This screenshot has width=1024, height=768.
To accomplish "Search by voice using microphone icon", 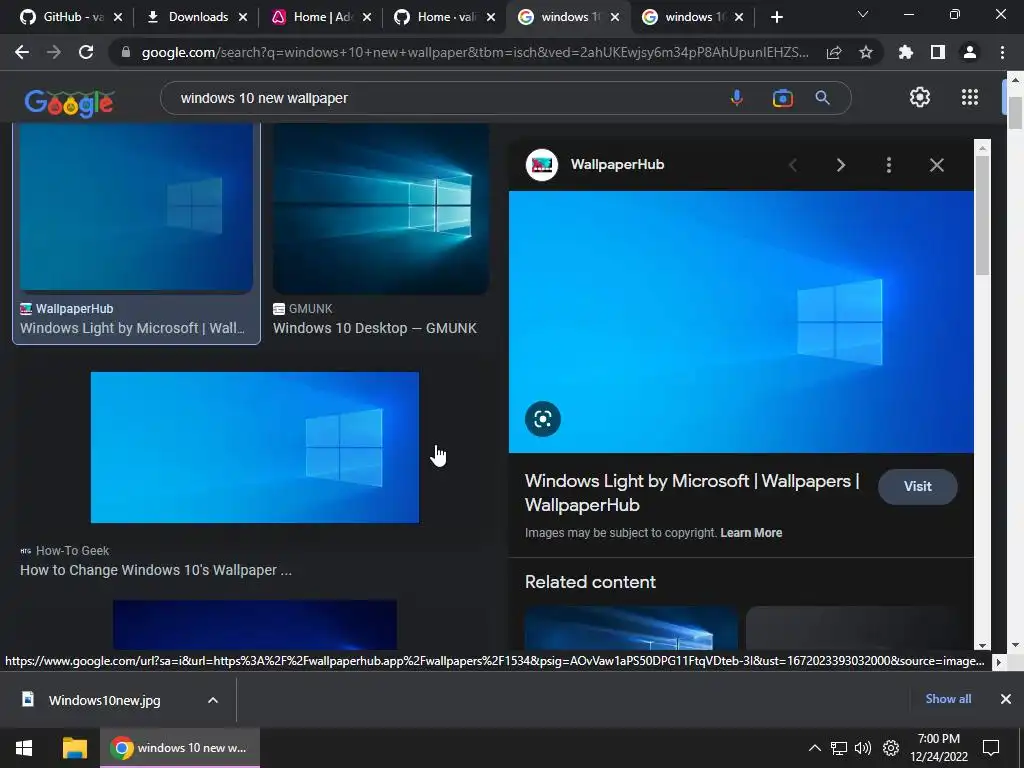I will tap(737, 98).
